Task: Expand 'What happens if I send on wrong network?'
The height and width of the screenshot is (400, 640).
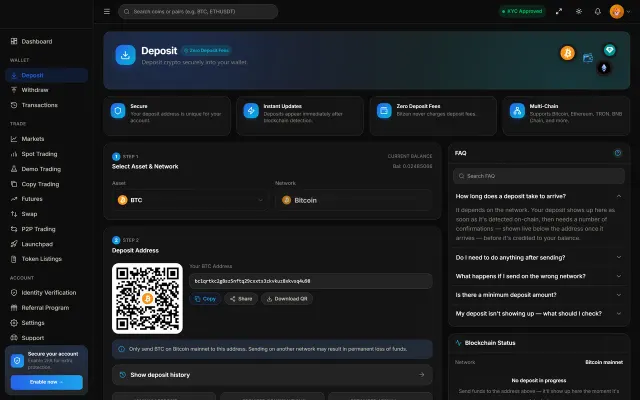Action: point(539,276)
